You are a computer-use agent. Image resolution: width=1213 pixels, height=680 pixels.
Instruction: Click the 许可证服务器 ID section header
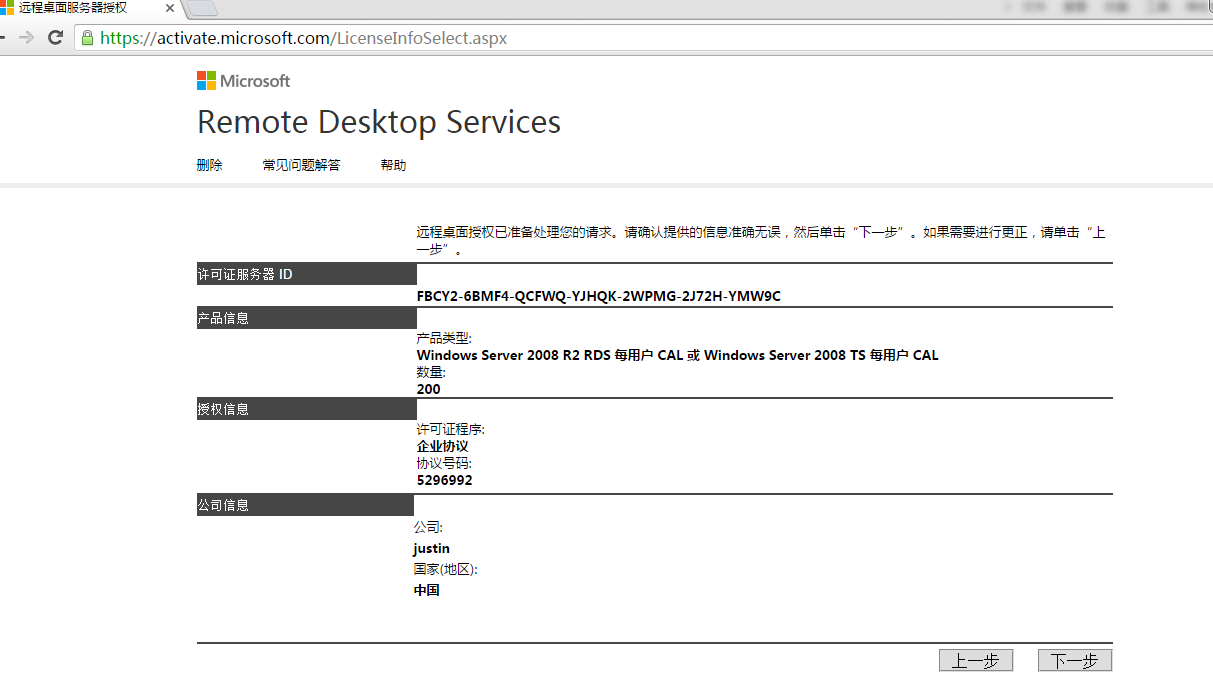coord(307,274)
